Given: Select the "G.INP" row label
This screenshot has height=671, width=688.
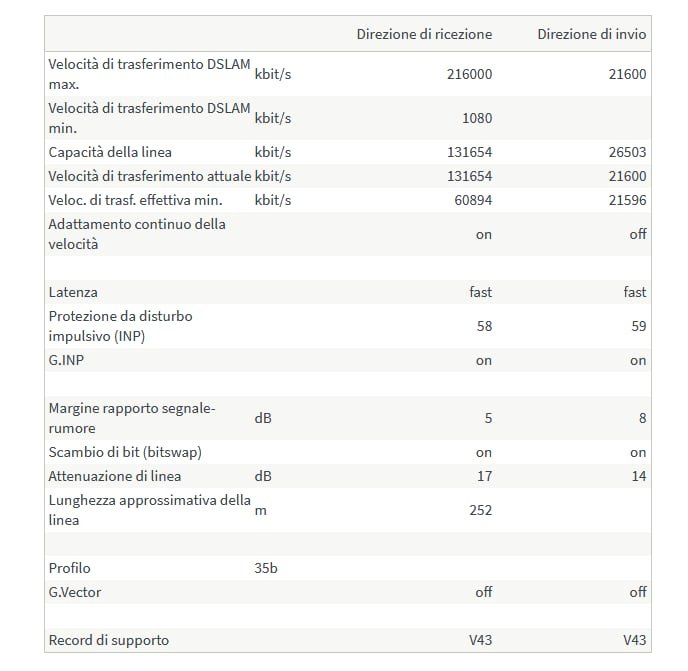Looking at the screenshot, I should click(x=66, y=360).
